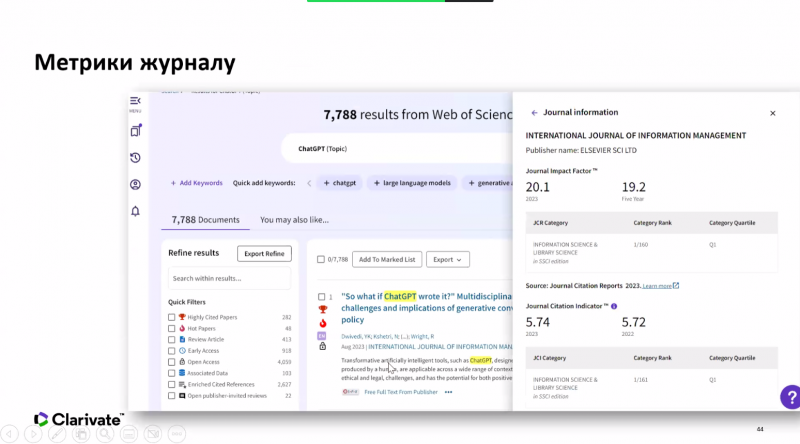Click external link icon next to Learn more
The width and height of the screenshot is (800, 444).
click(676, 286)
